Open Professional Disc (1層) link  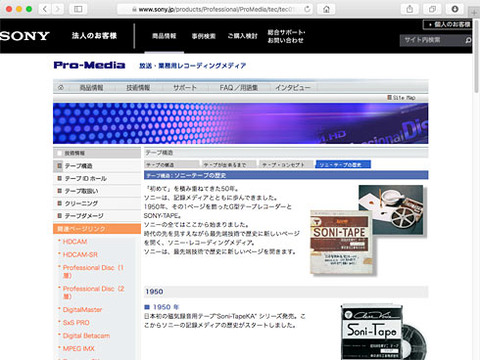(x=93, y=271)
